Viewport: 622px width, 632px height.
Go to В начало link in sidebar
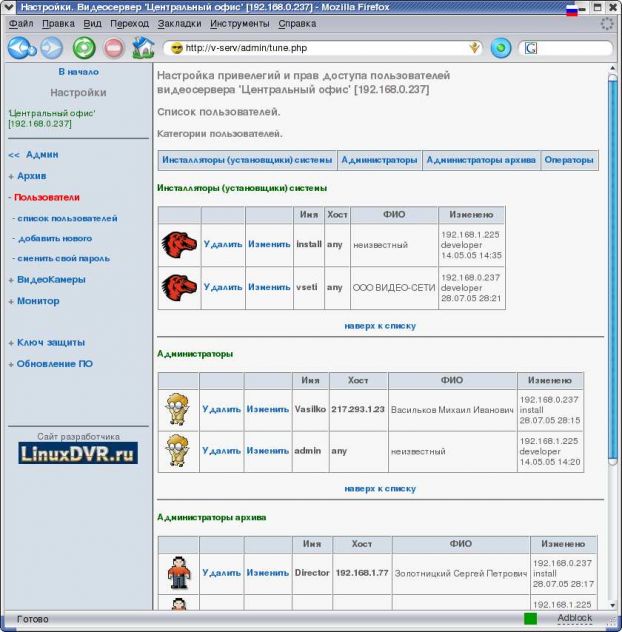pyautogui.click(x=78, y=72)
